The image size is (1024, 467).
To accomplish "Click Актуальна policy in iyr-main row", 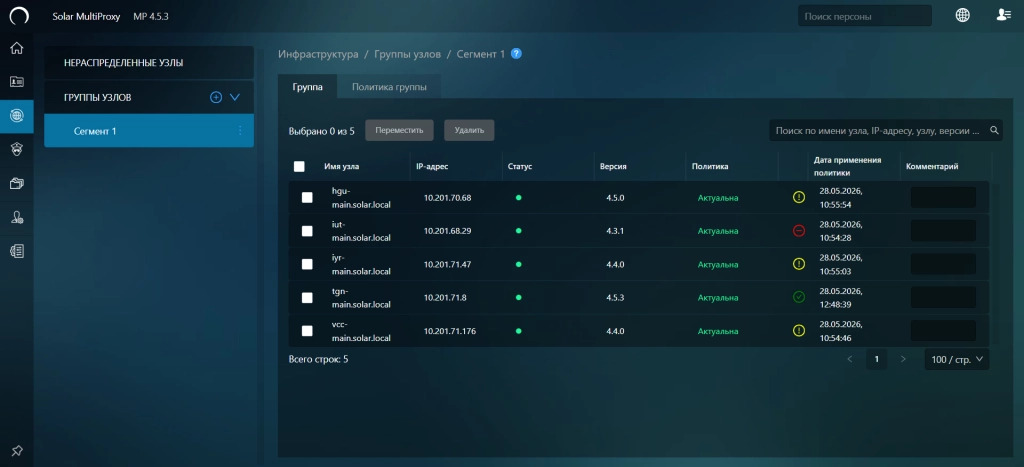I will click(718, 264).
